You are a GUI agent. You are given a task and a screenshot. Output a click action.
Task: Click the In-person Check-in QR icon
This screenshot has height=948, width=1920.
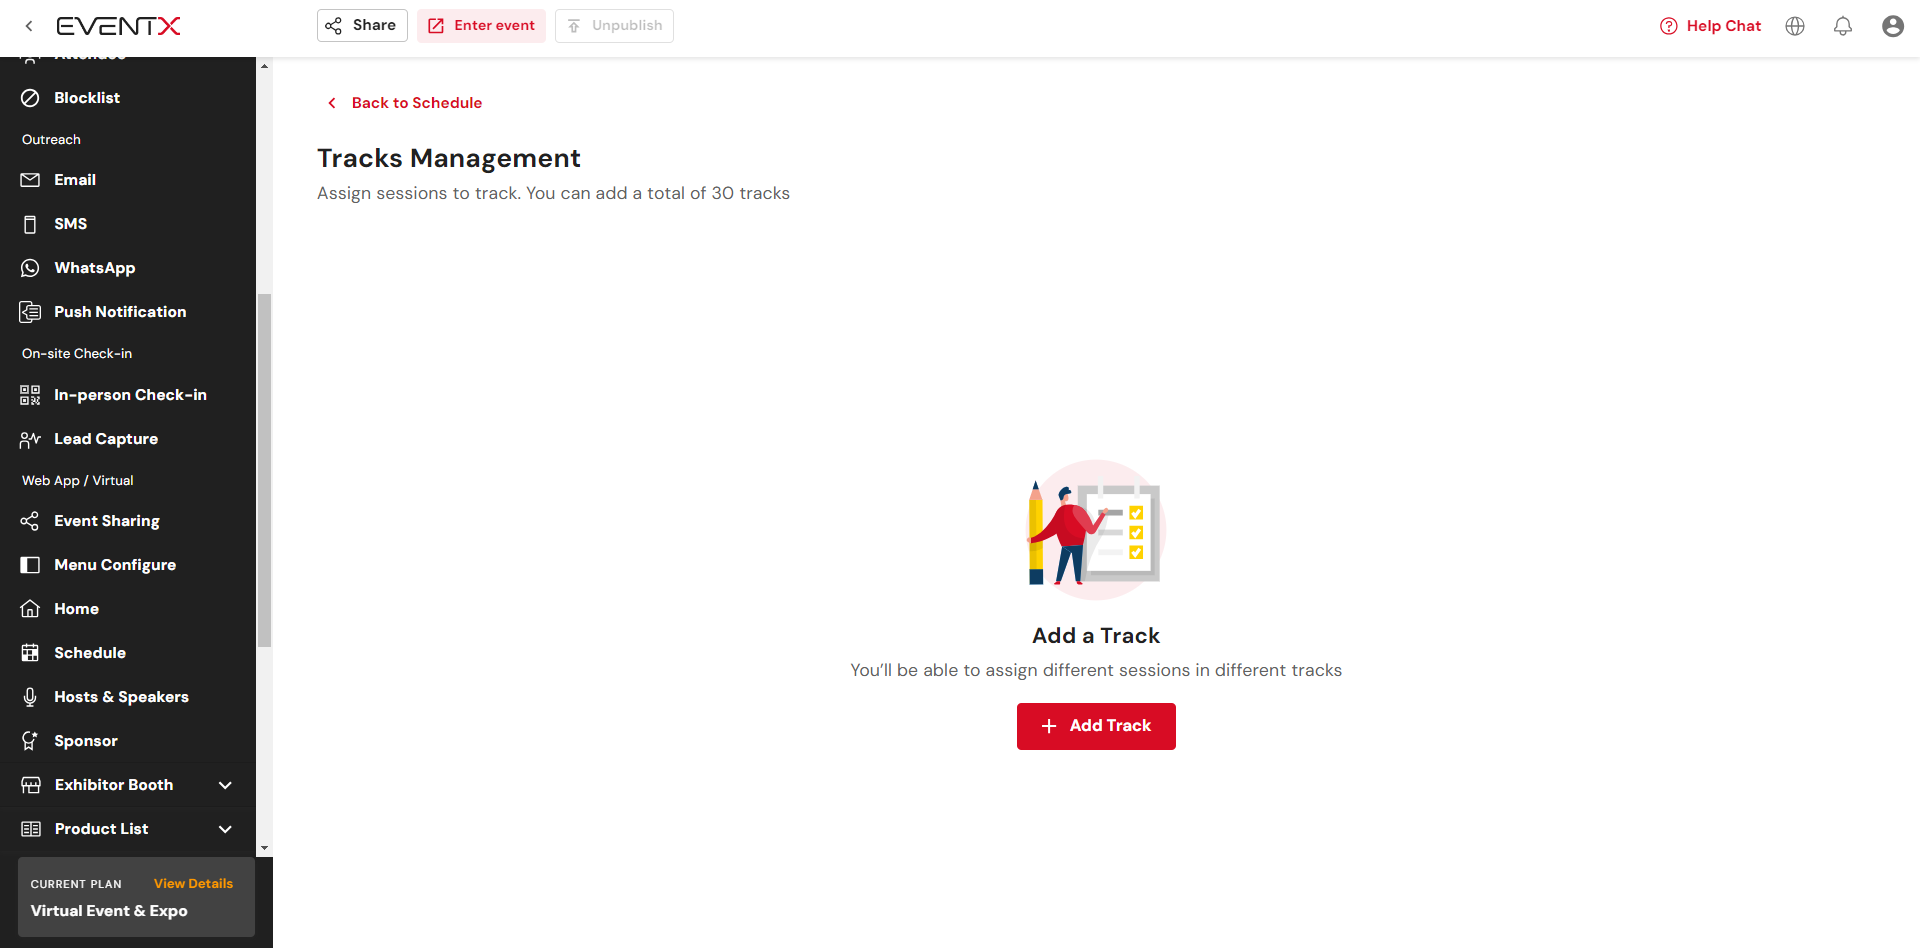click(30, 395)
